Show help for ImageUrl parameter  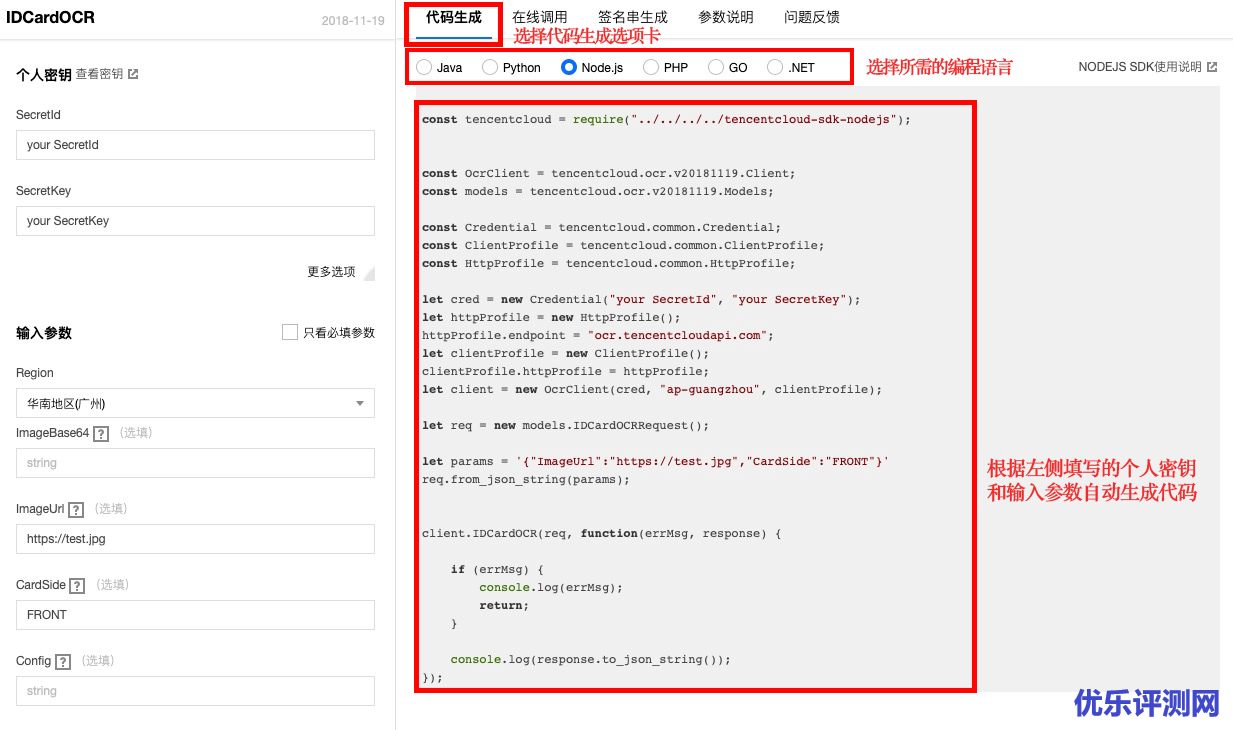coord(76,510)
